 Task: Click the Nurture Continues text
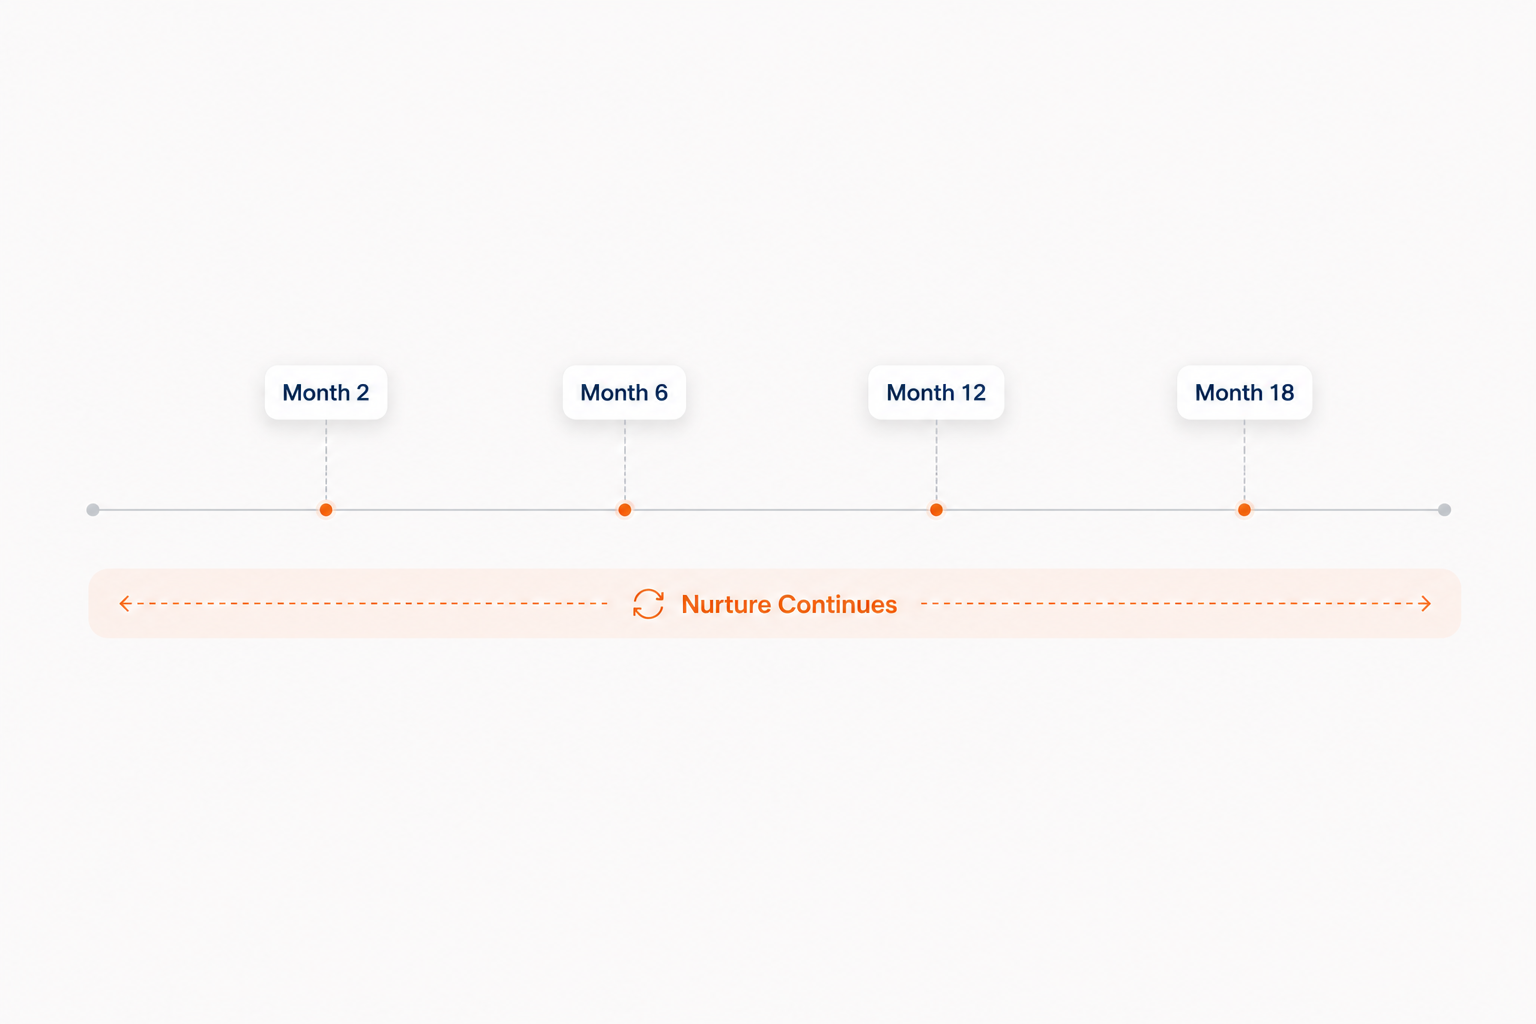[789, 604]
